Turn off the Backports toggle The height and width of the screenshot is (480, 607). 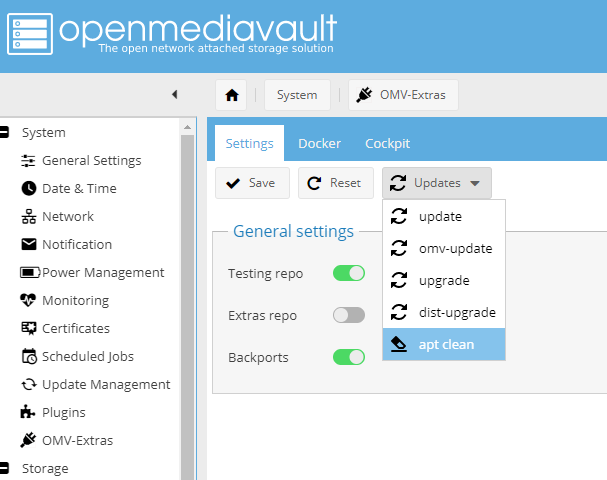pyautogui.click(x=349, y=357)
